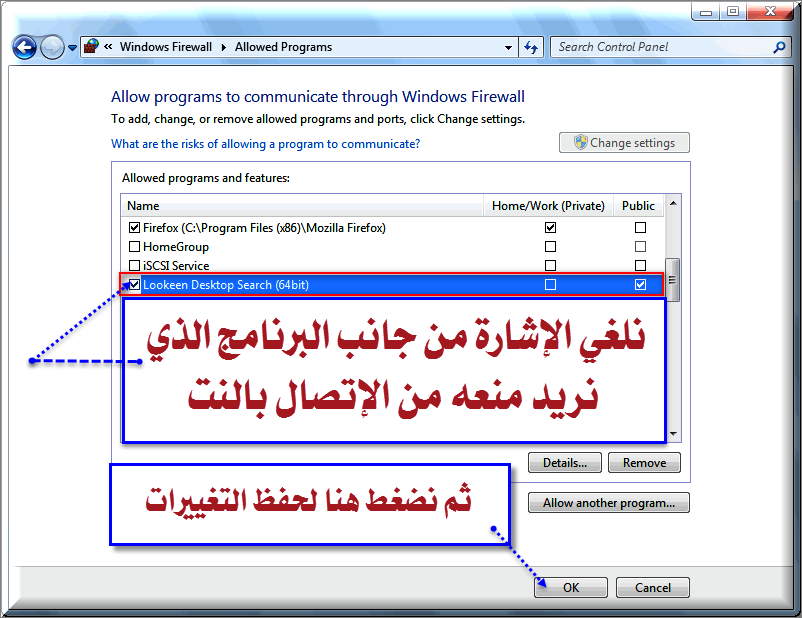The image size is (802, 618).
Task: Click the double-chevron before Windows Firewall
Action: pos(108,47)
